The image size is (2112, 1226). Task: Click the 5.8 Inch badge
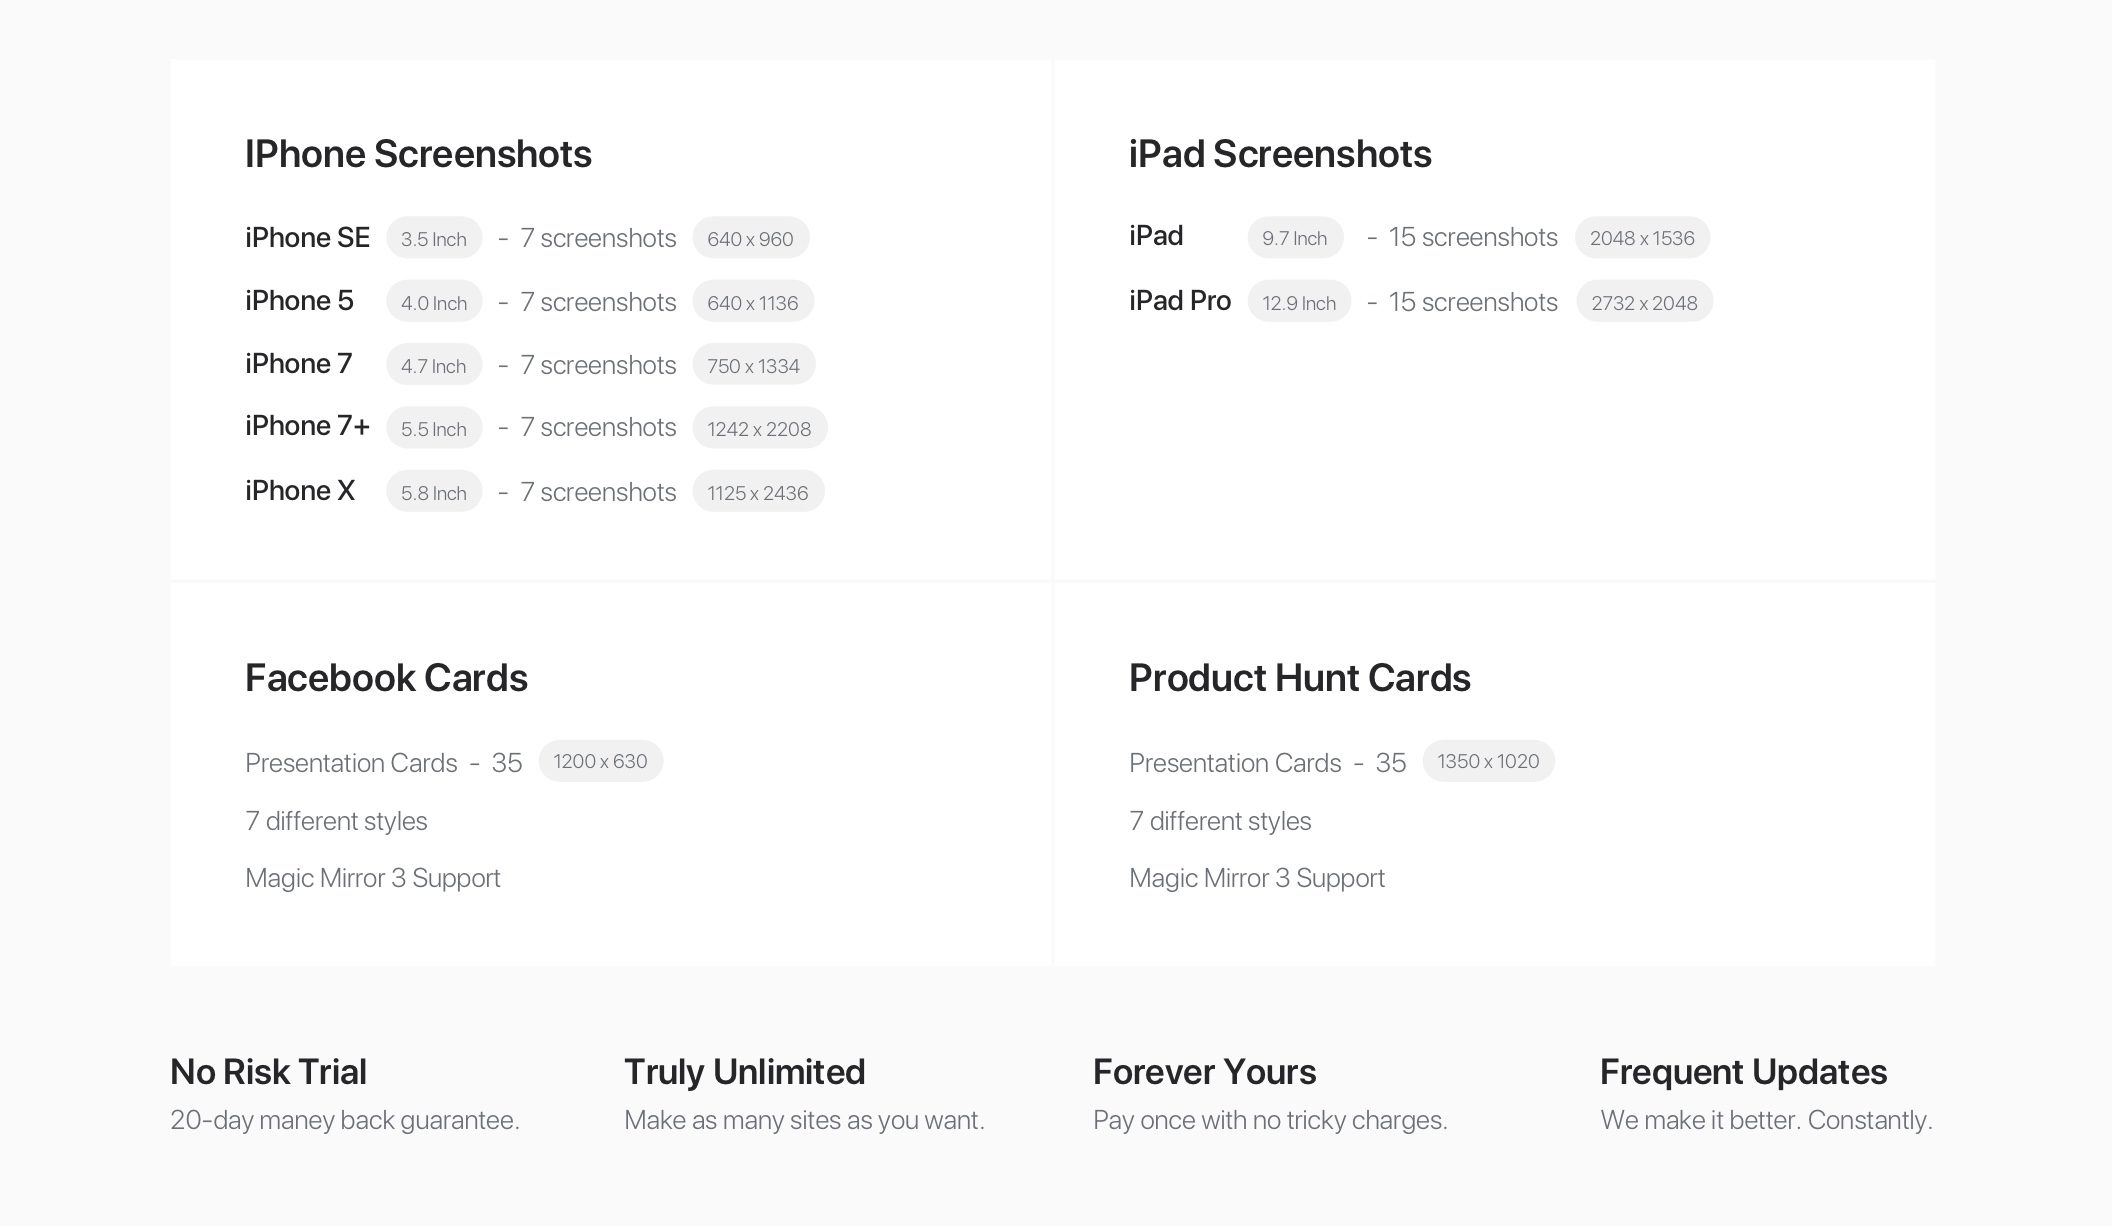[434, 492]
